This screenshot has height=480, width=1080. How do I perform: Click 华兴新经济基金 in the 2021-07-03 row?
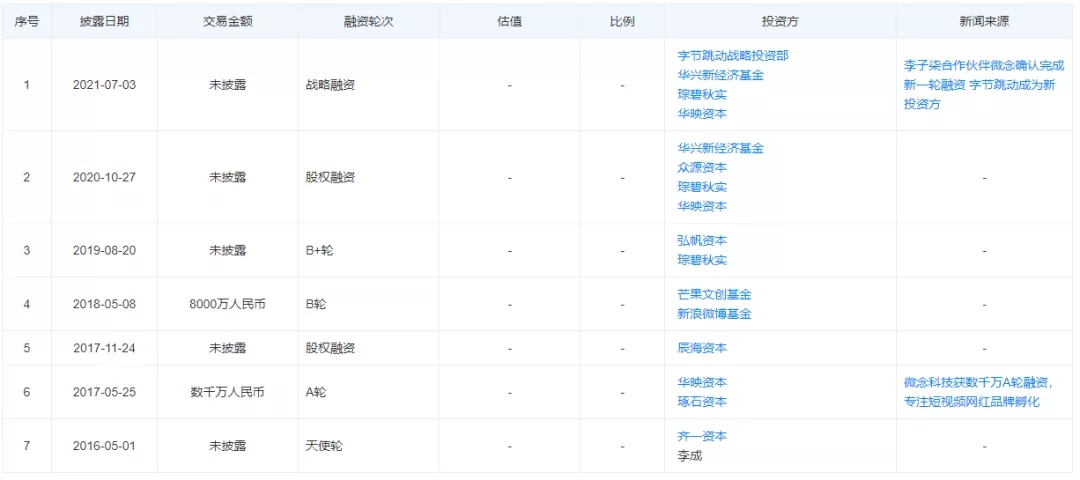[720, 75]
